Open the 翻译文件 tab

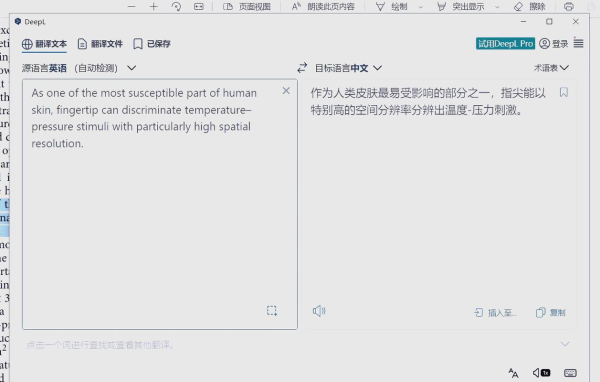[100, 44]
